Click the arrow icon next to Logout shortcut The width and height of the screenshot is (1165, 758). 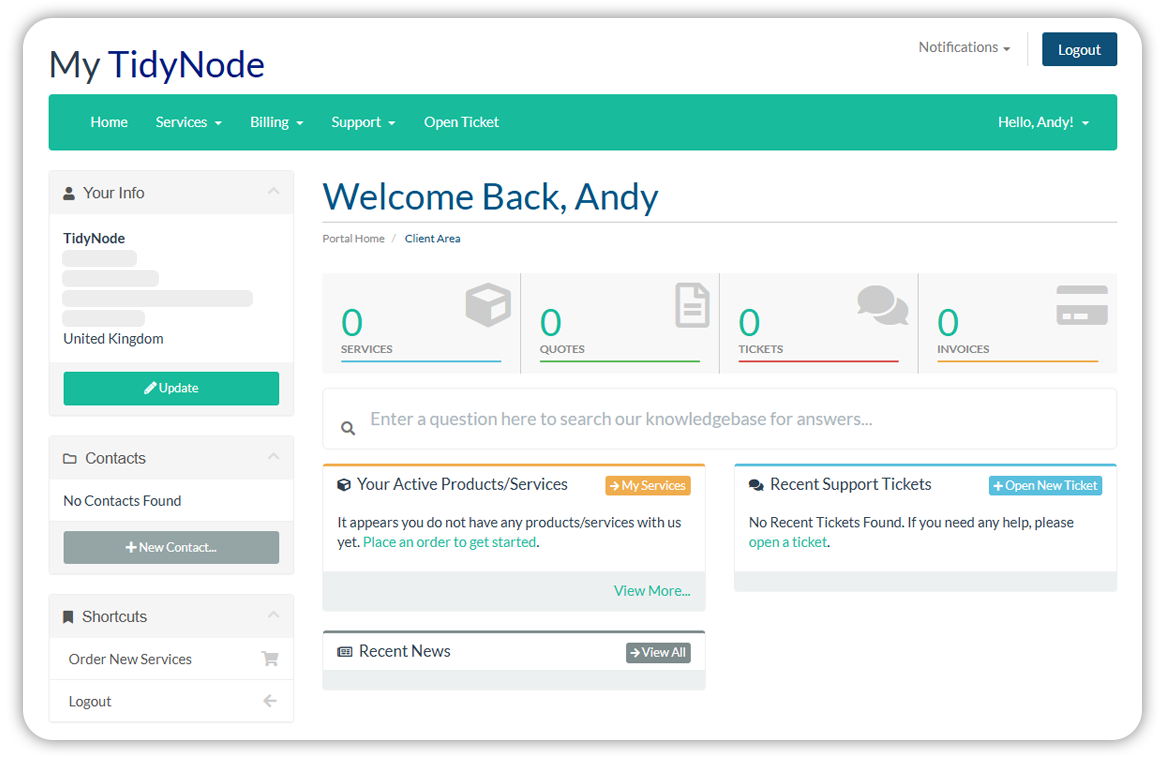tap(269, 701)
